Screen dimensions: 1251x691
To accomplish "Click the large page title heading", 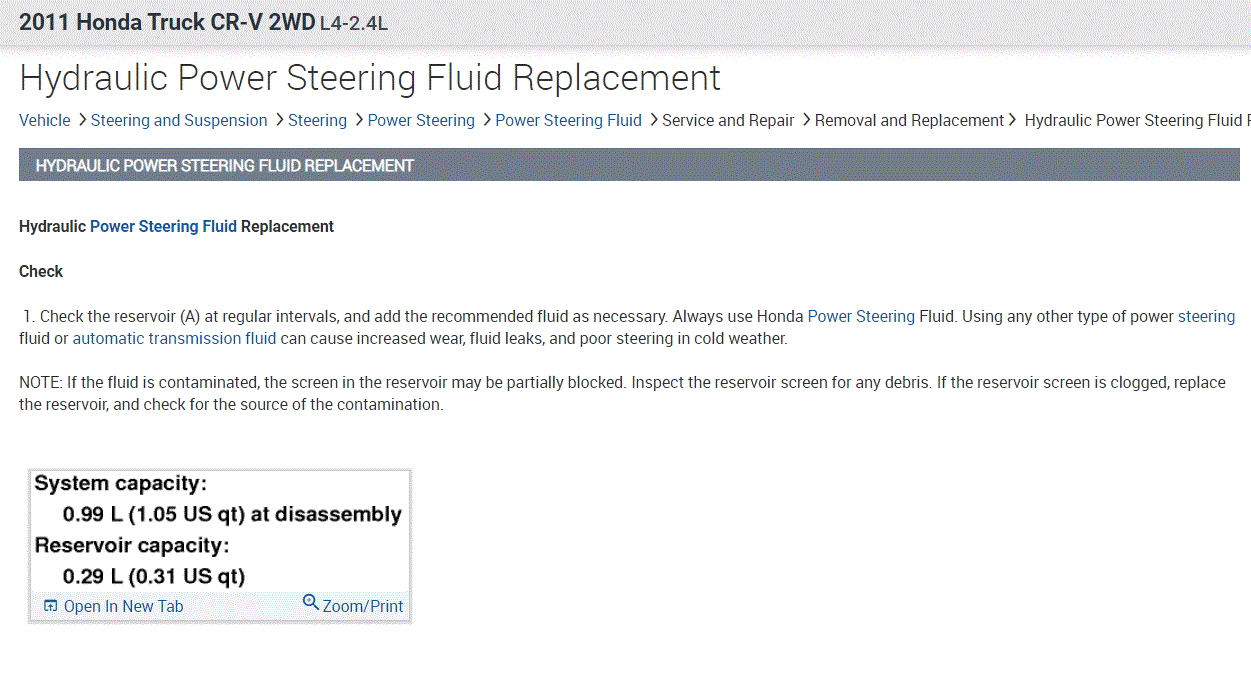I will [x=370, y=78].
